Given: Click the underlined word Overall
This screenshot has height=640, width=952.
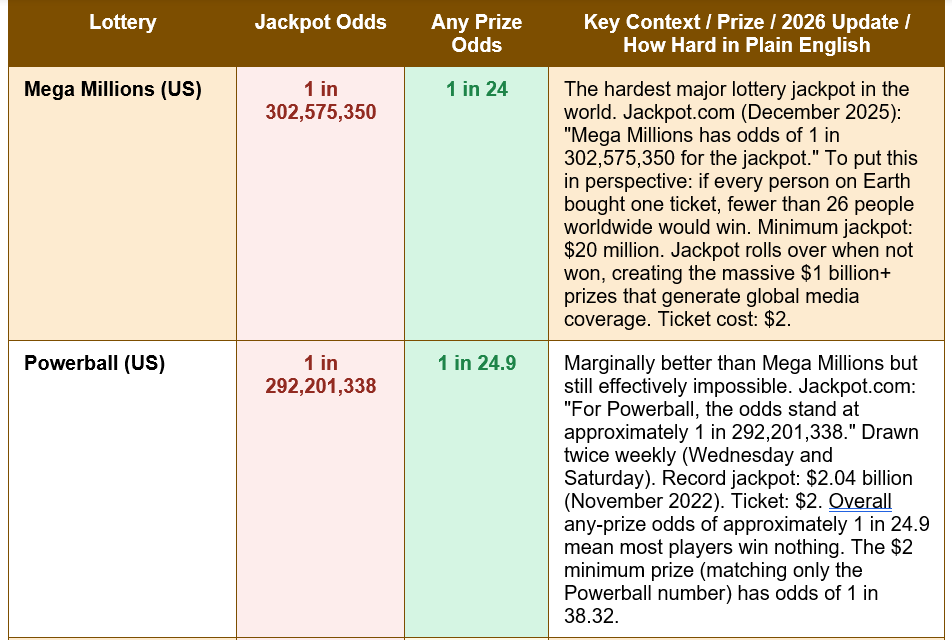Looking at the screenshot, I should coord(860,501).
